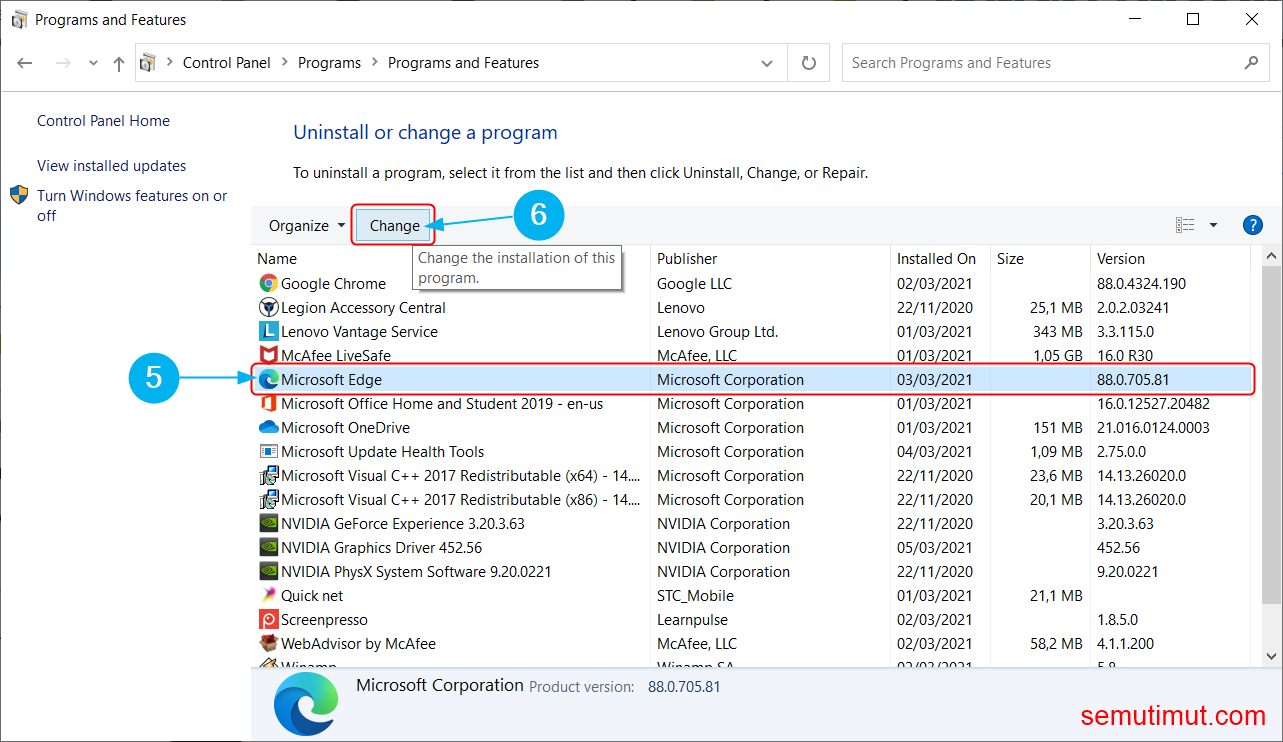1283x742 pixels.
Task: Click NVIDIA Graphics Driver date 05/03/2021
Action: 935,548
